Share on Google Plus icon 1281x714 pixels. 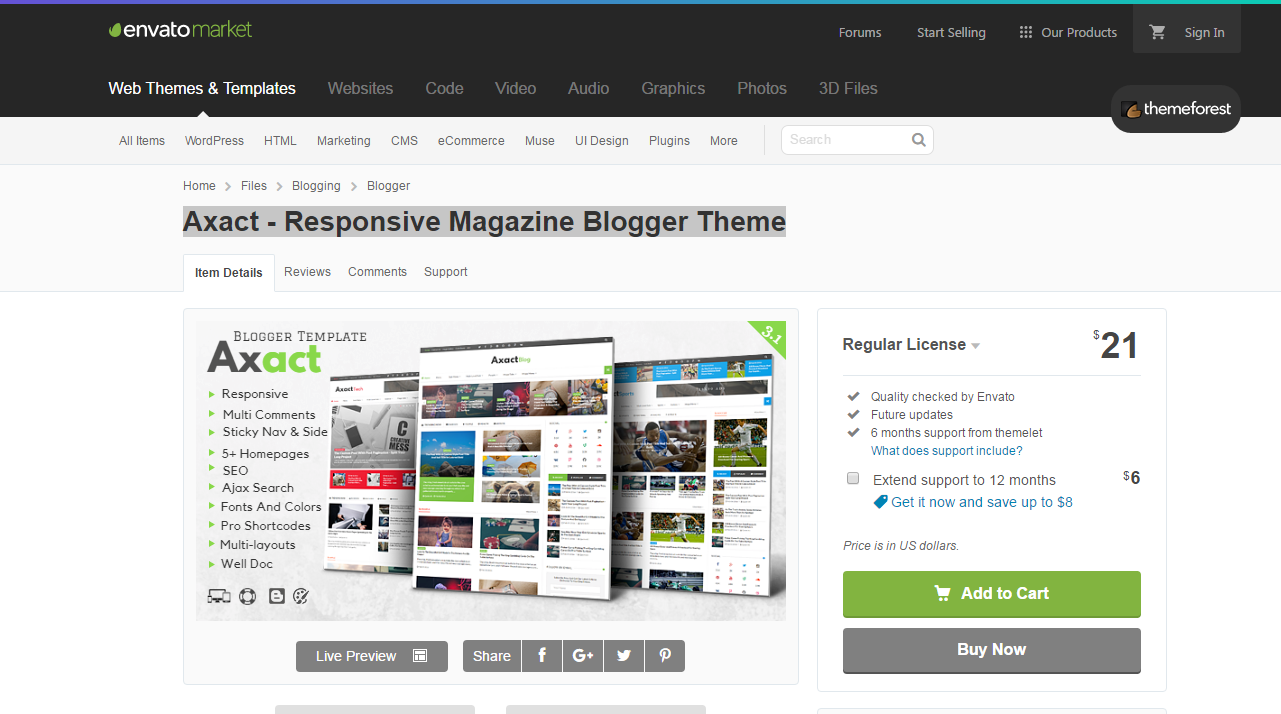(583, 656)
